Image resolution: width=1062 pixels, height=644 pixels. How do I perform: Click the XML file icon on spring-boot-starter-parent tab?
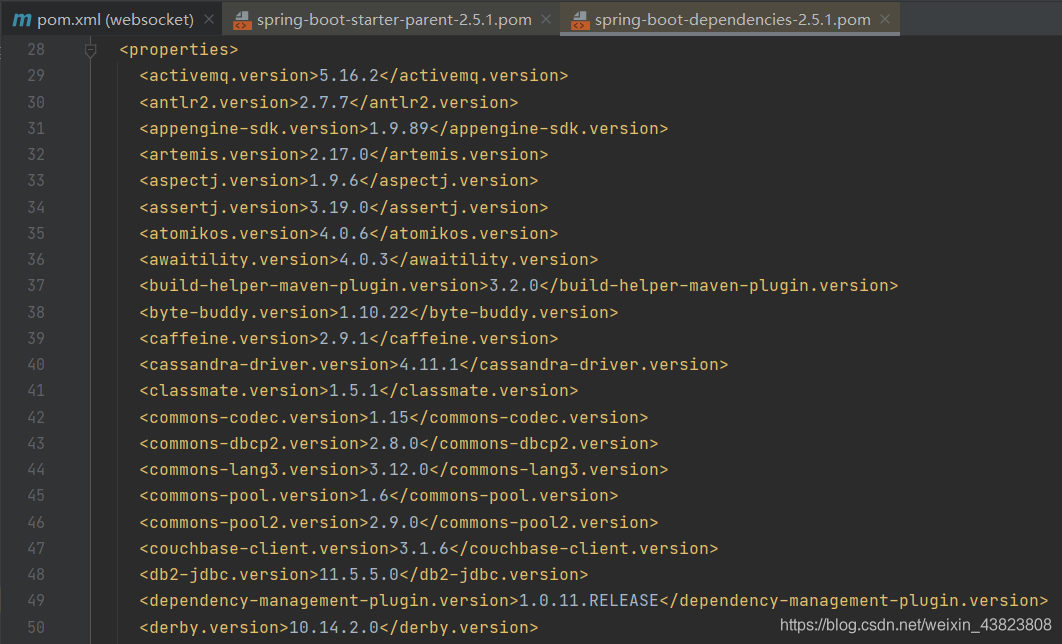(240, 20)
